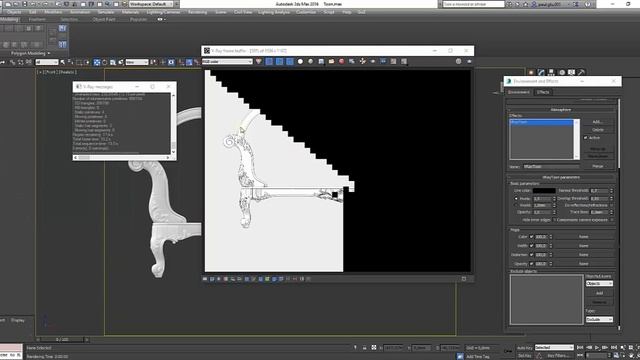Click the red channel button in V-Ray frame buffer
The width and height of the screenshot is (640, 360).
[x=269, y=62]
